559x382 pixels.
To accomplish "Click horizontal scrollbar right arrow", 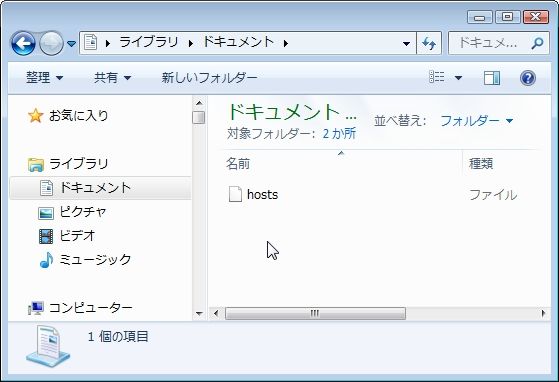I will click(543, 313).
